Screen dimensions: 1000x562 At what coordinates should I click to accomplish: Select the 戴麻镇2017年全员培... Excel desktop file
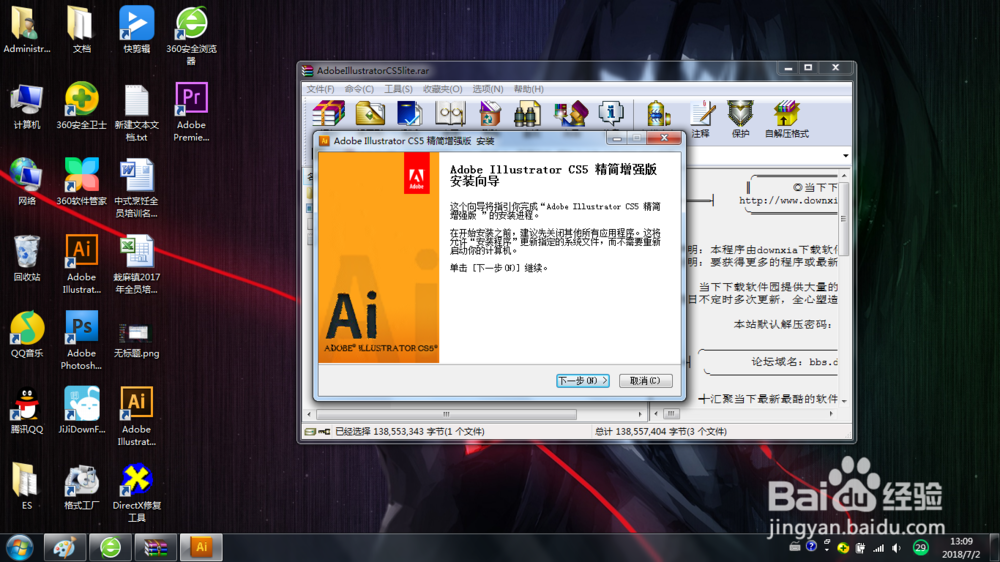tap(136, 264)
